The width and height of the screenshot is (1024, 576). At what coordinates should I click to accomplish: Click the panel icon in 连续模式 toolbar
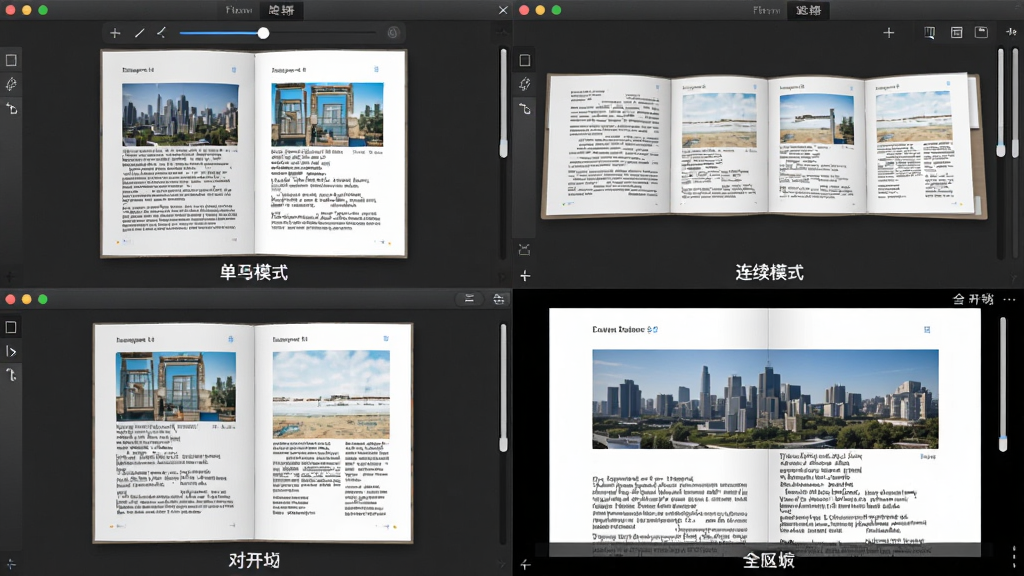click(981, 32)
